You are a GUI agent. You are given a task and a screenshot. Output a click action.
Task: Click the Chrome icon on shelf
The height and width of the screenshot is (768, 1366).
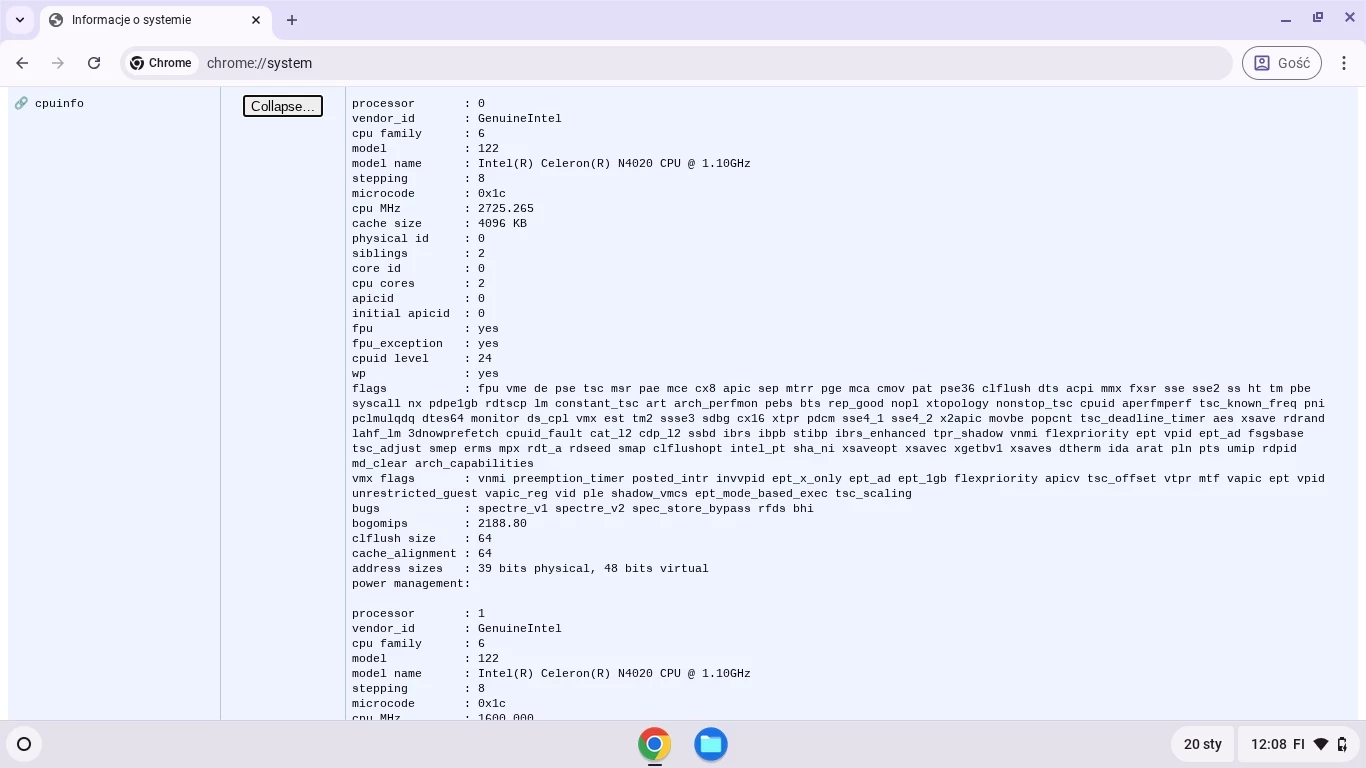[654, 744]
